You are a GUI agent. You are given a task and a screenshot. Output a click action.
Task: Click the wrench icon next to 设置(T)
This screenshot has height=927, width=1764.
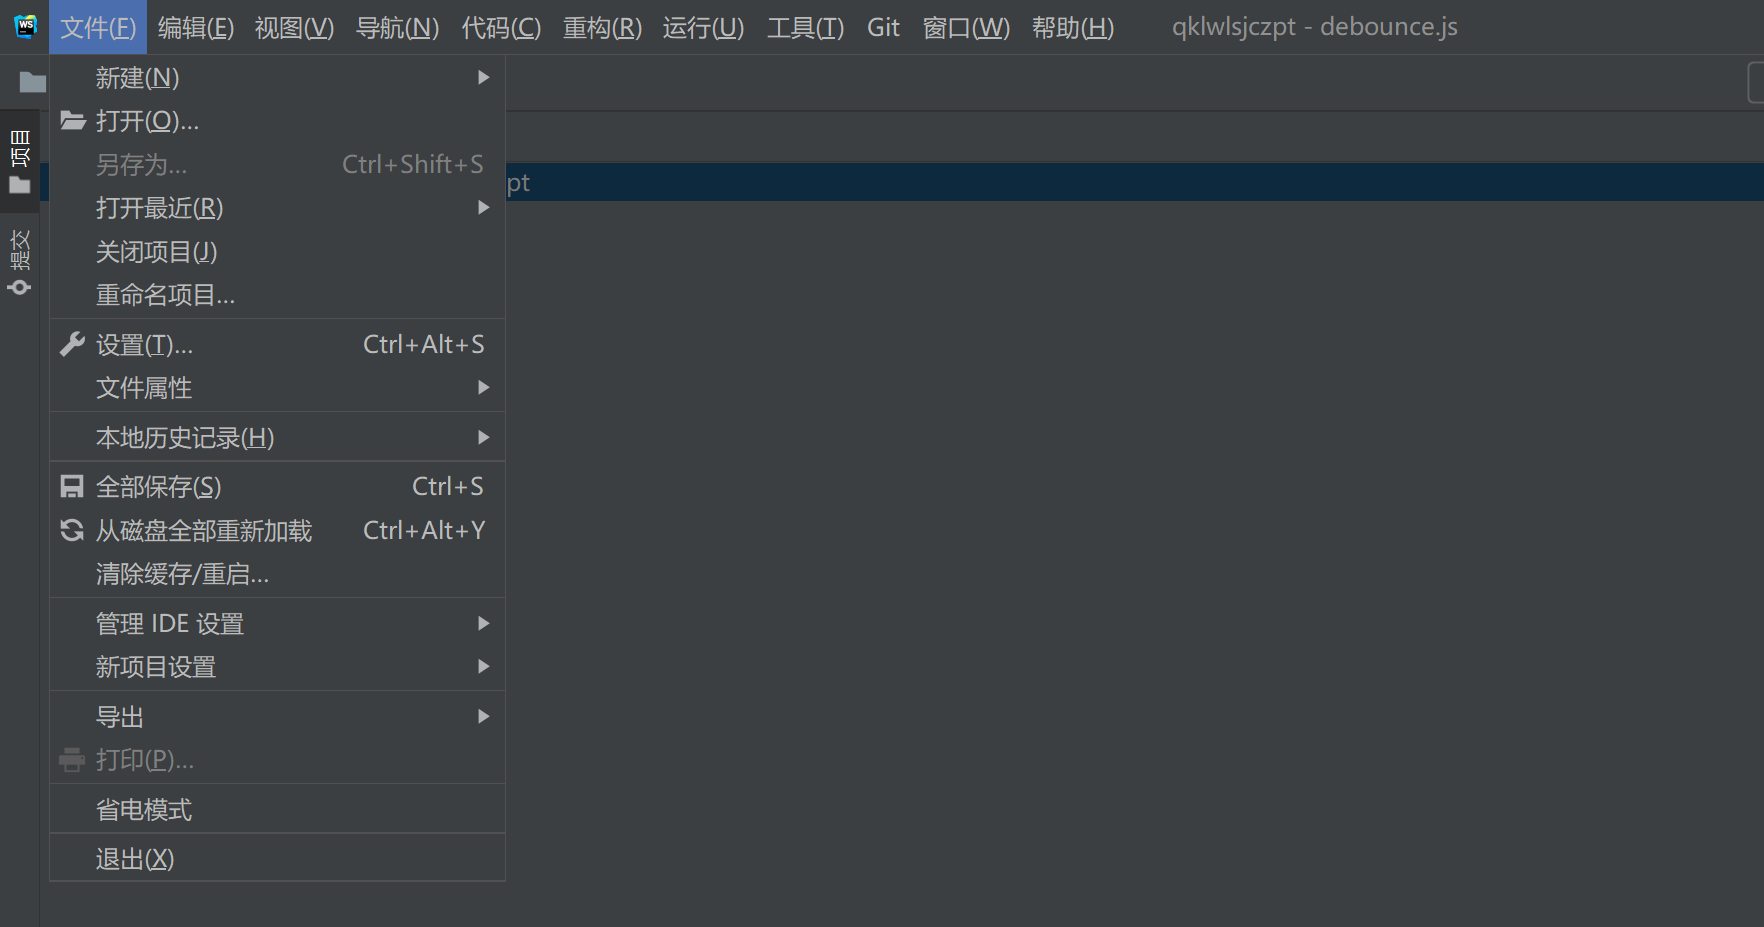coord(72,344)
